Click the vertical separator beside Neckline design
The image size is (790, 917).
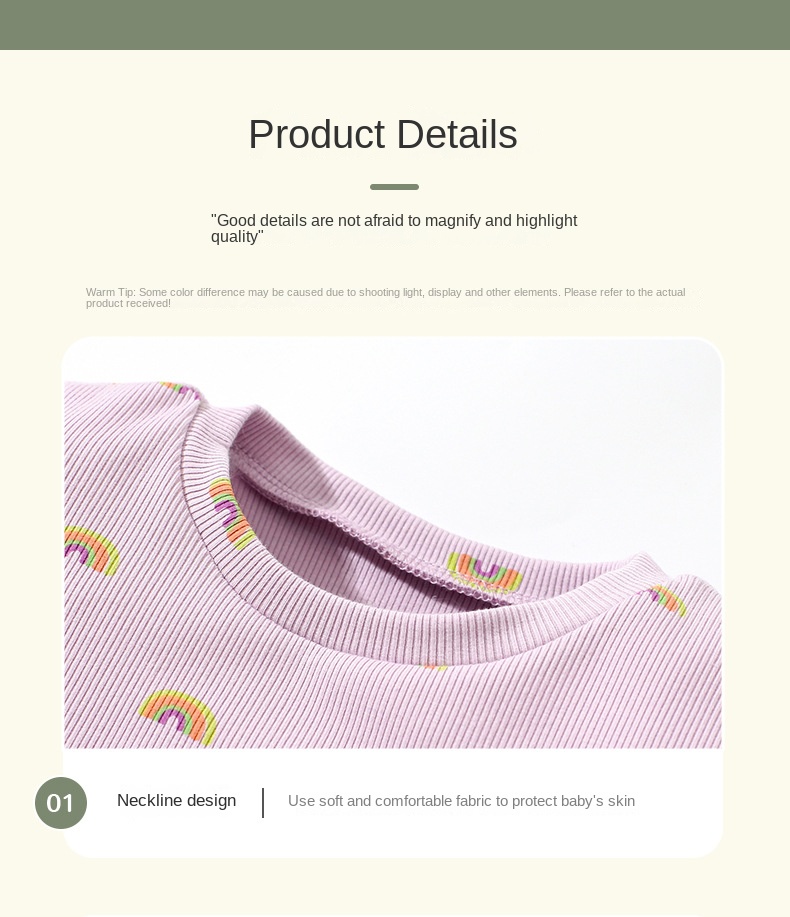263,802
